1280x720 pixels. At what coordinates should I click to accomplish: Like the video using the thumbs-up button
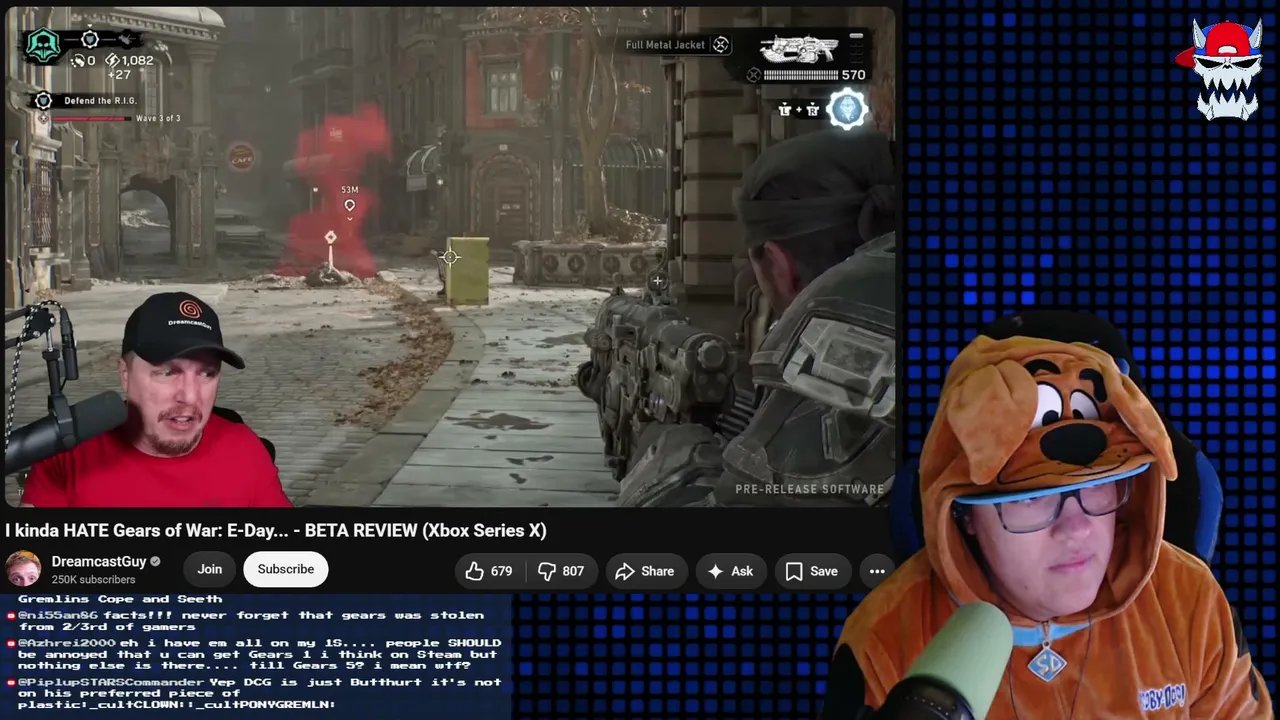pos(489,571)
